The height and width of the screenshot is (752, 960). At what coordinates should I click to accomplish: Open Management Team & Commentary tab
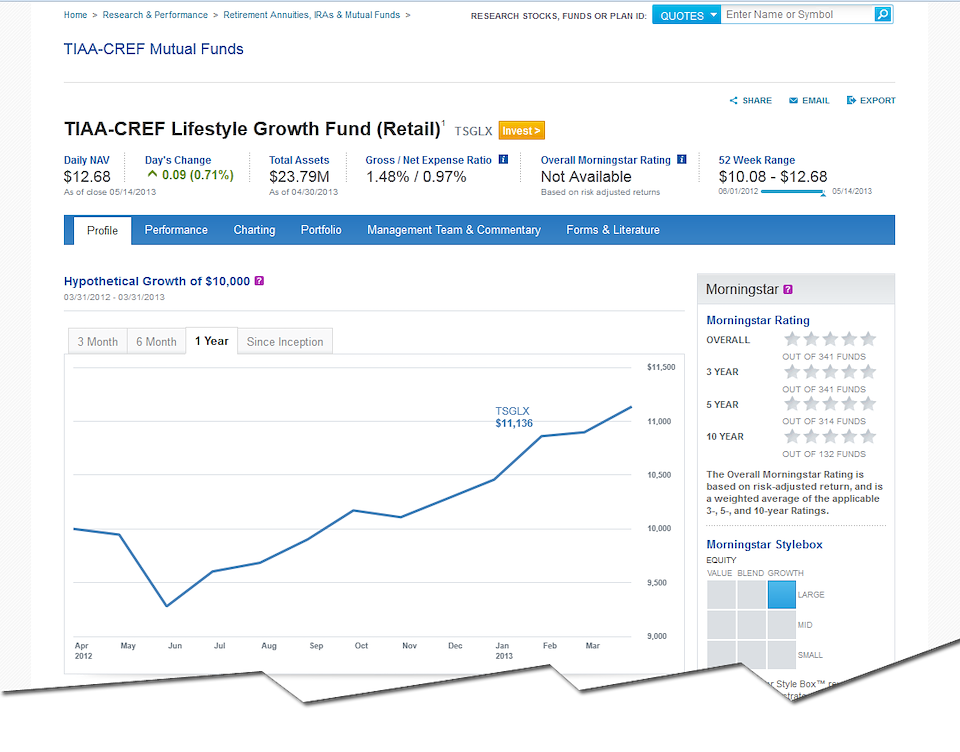[x=454, y=230]
